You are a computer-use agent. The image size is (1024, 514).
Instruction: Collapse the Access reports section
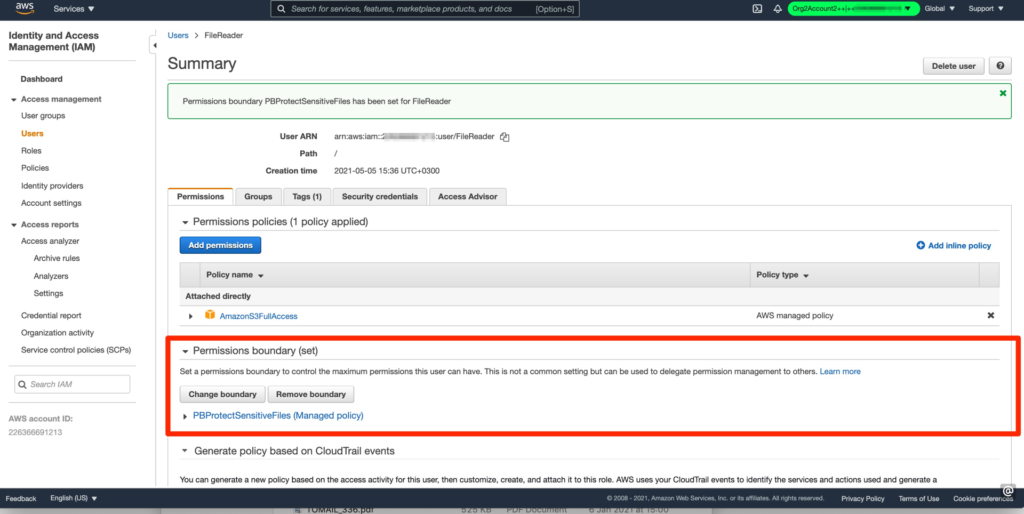click(14, 225)
